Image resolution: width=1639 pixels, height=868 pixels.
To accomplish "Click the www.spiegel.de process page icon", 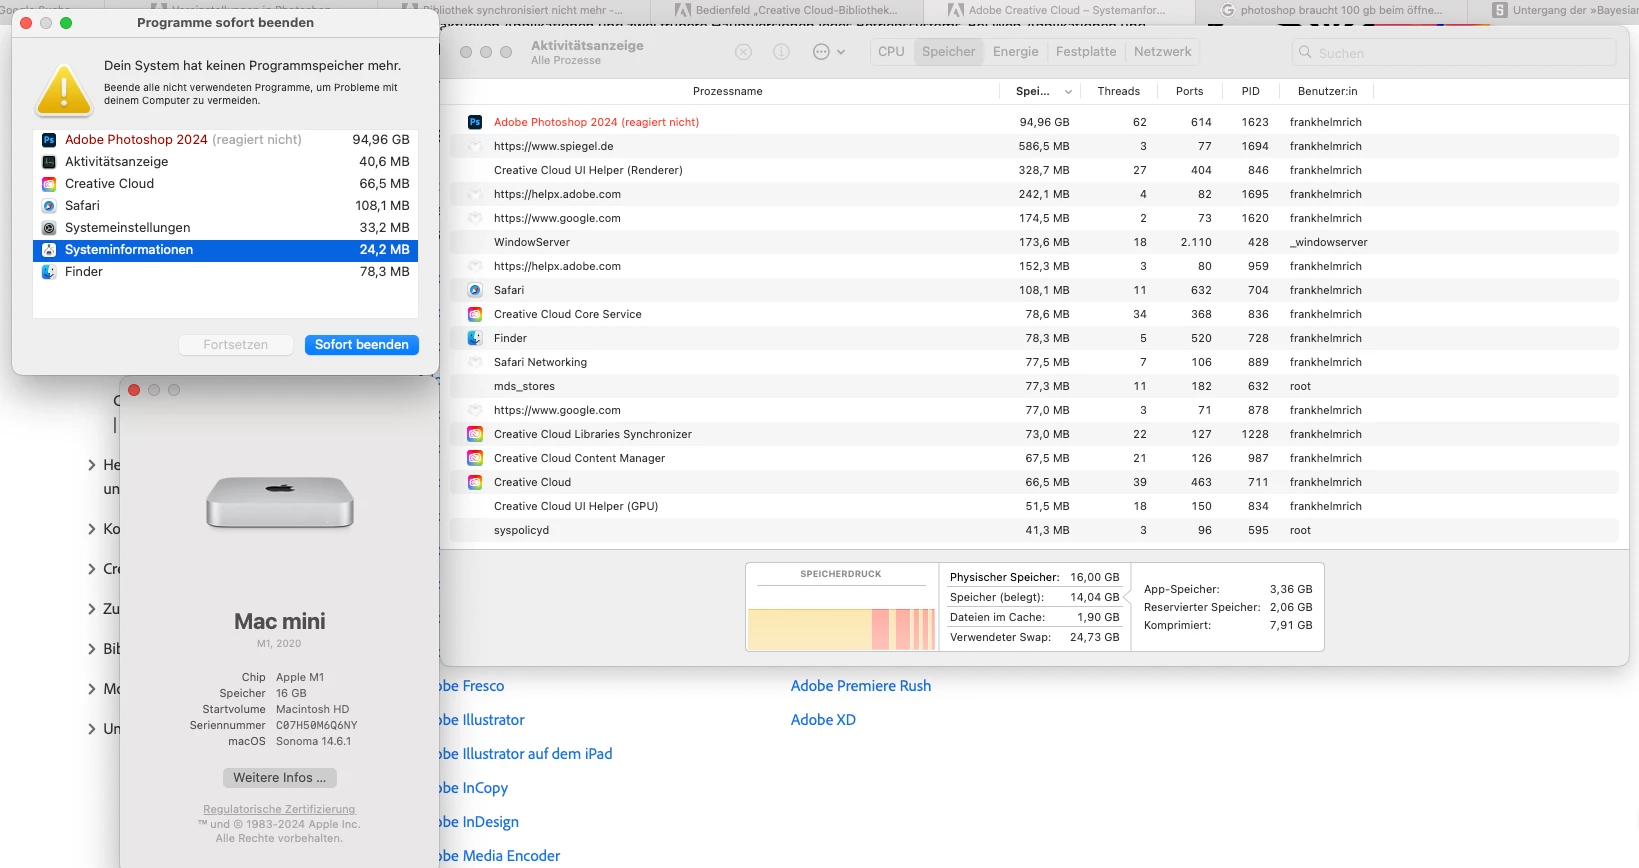I will pyautogui.click(x=475, y=146).
